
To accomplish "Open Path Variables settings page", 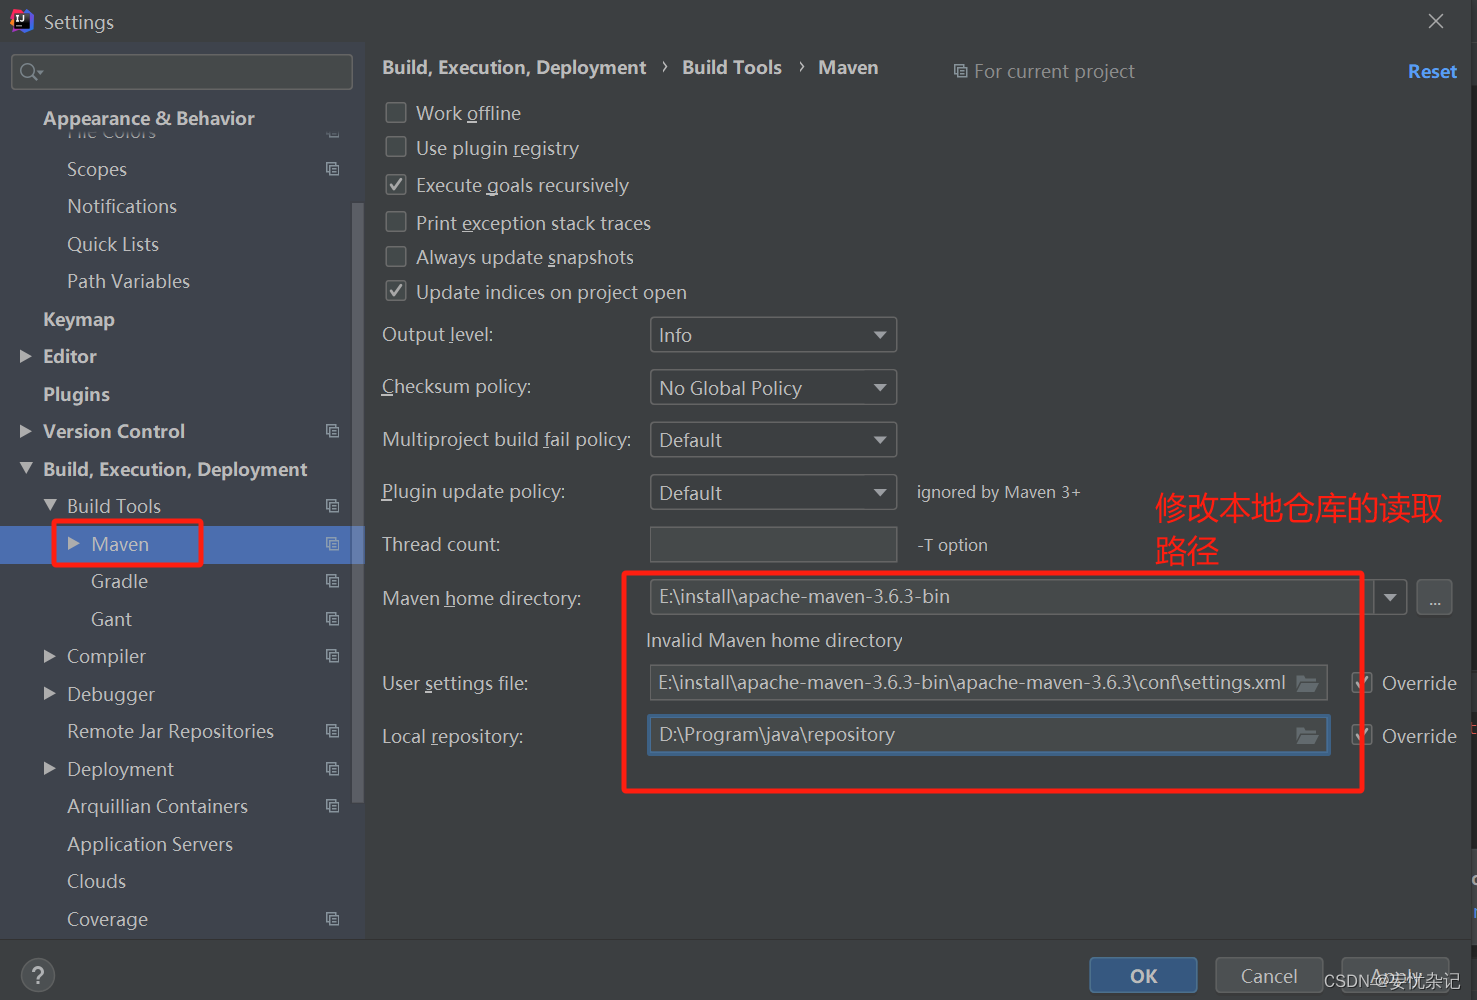I will coord(128,281).
